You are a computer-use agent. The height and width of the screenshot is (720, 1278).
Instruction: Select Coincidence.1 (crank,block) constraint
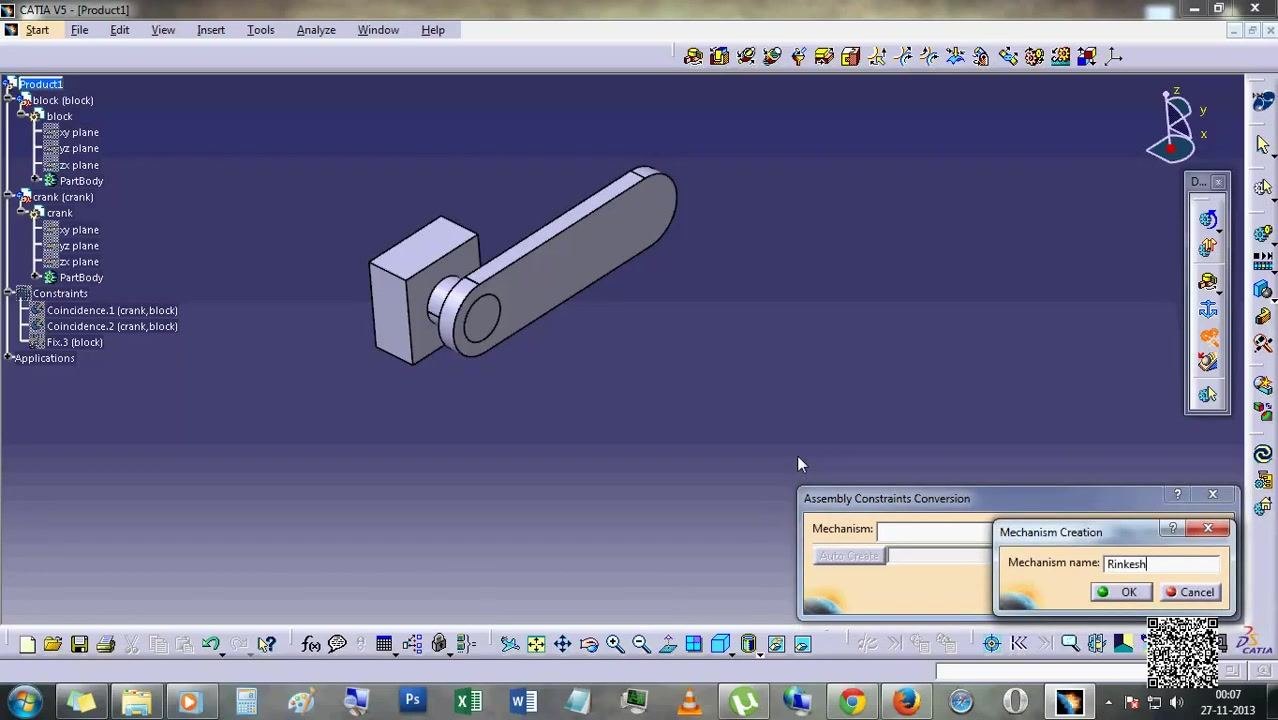[112, 310]
